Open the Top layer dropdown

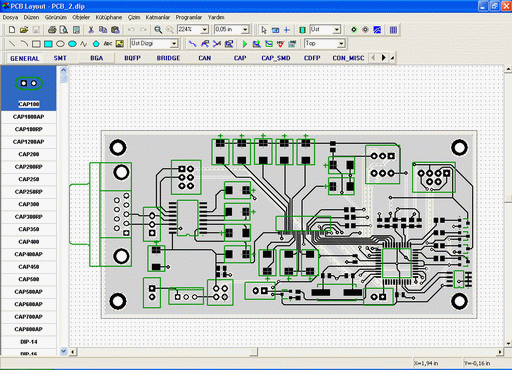(341, 44)
